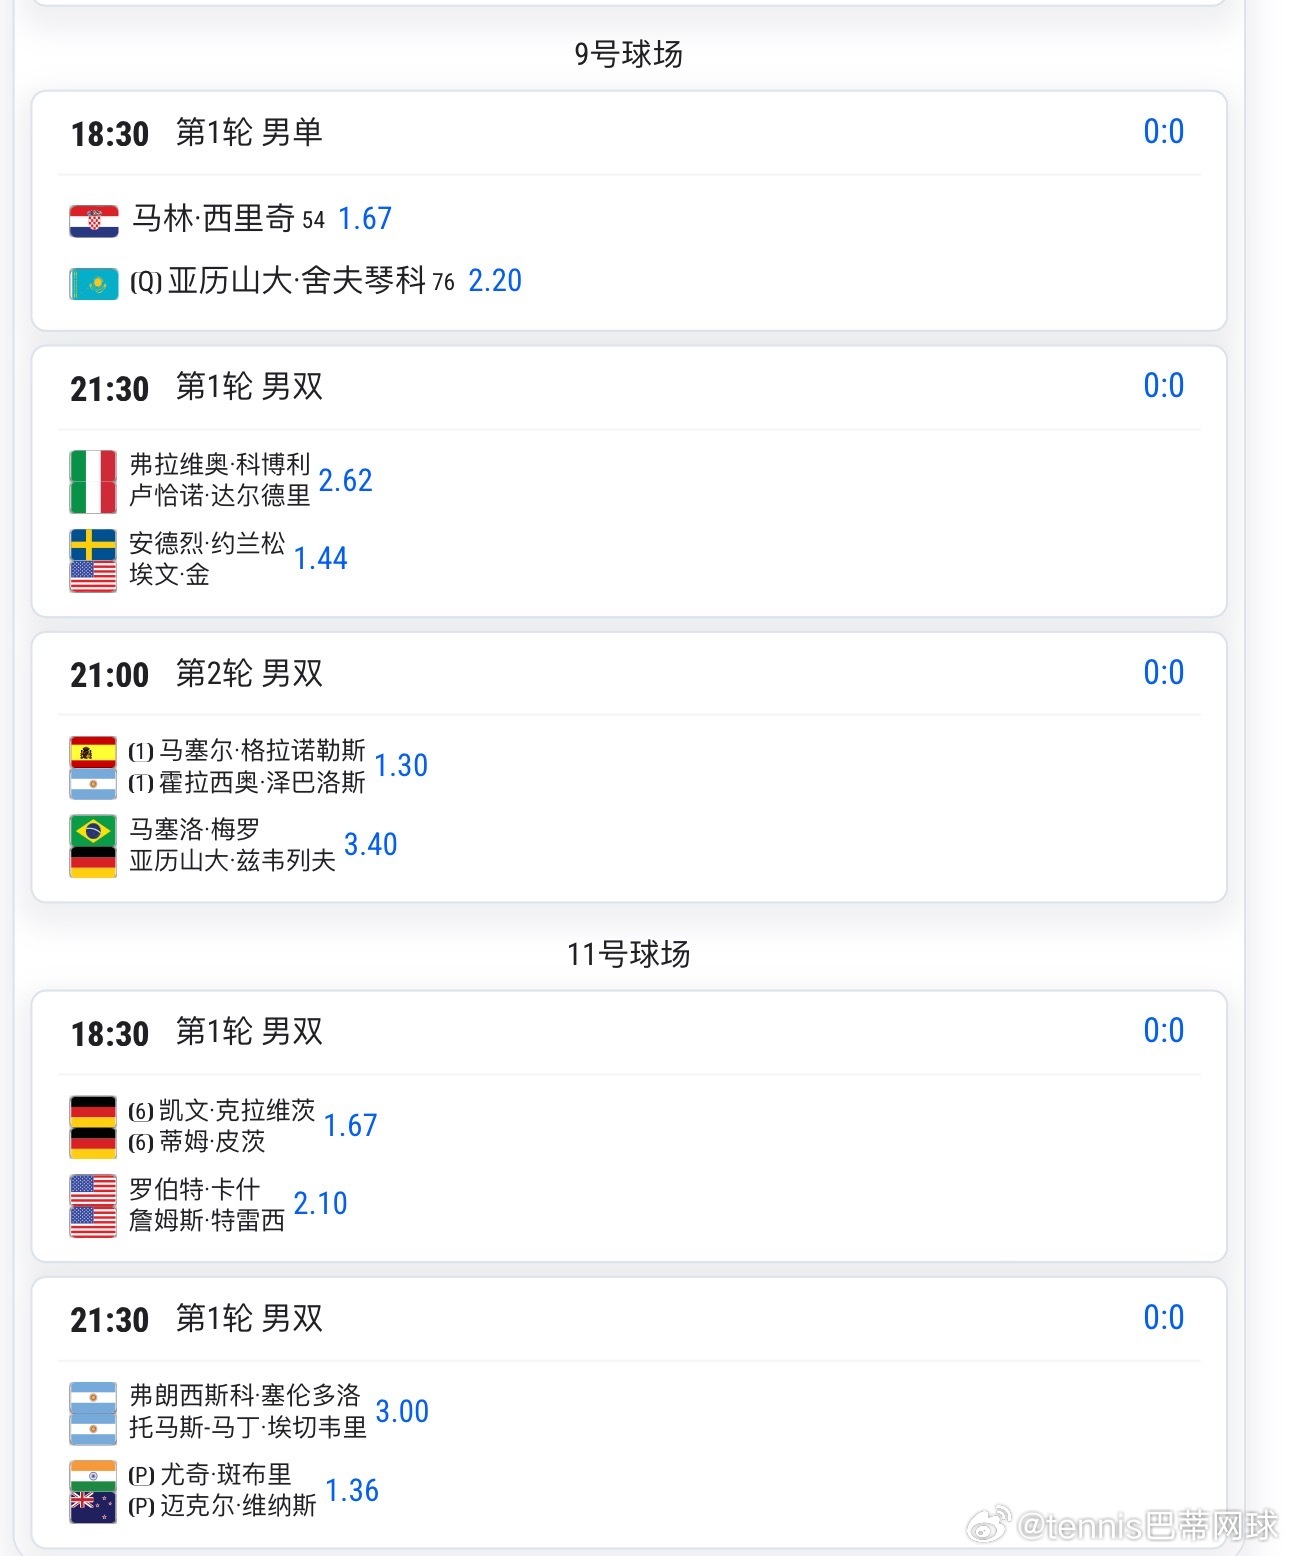Click the India flag beside 尤奇·斑布里
Screen dimensions: 1290x1556
point(93,1475)
